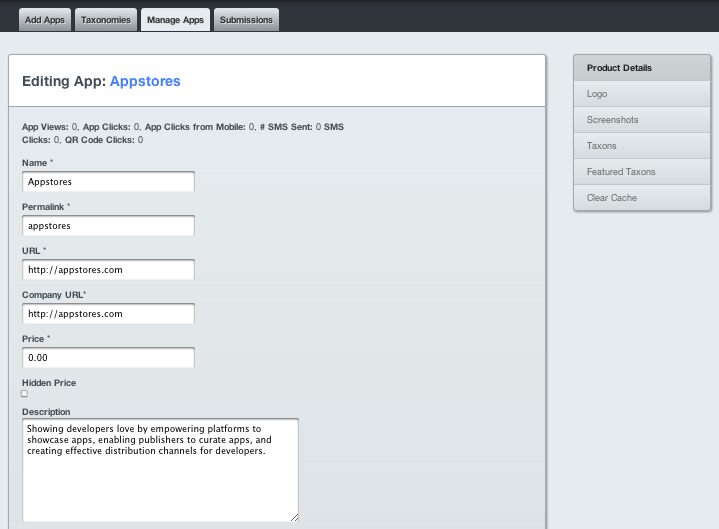
Task: Click inside the Description text area
Action: pyautogui.click(x=160, y=470)
